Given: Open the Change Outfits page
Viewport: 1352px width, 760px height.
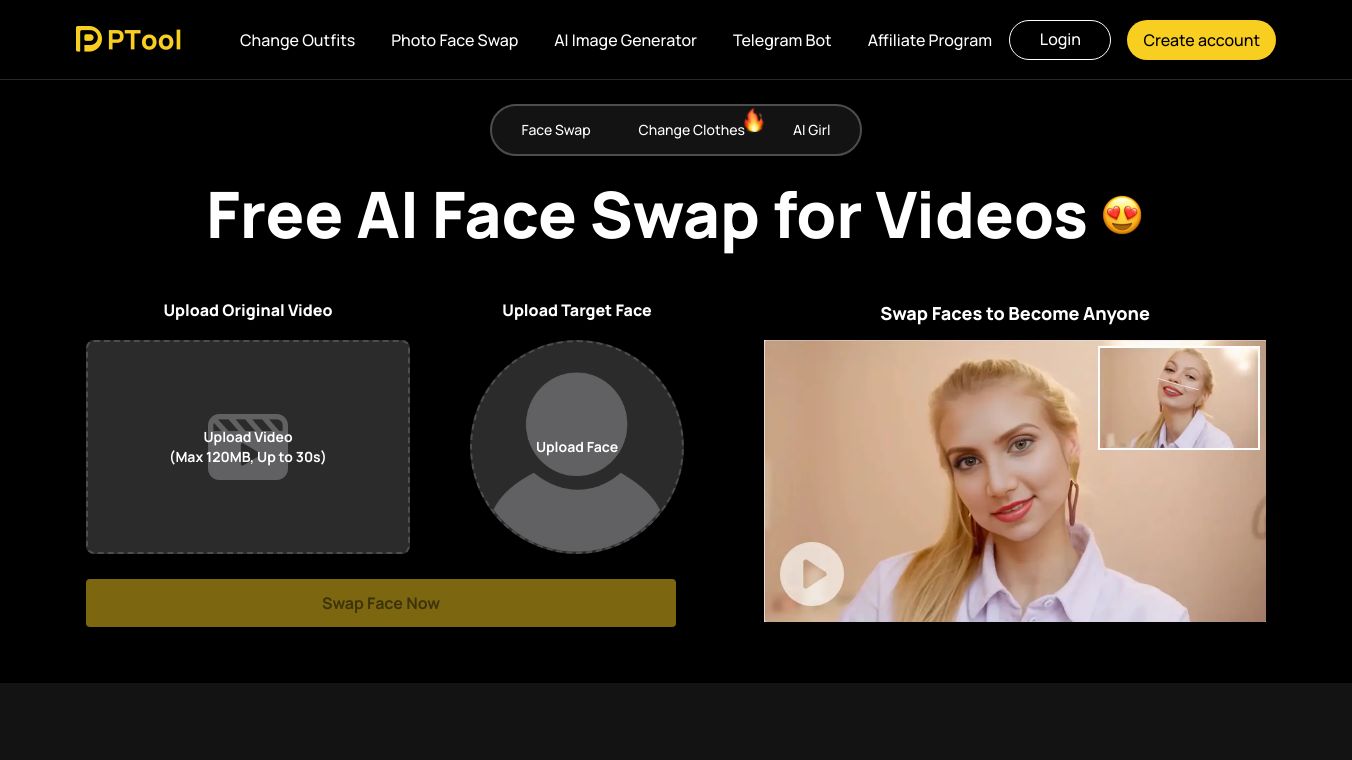Looking at the screenshot, I should coord(297,40).
